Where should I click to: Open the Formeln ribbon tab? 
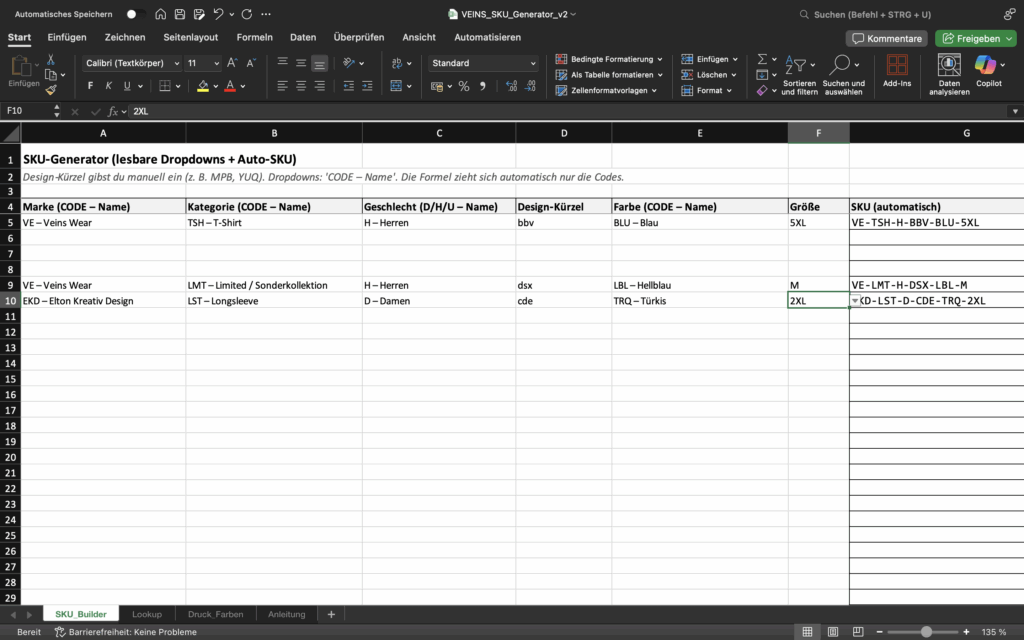[254, 37]
